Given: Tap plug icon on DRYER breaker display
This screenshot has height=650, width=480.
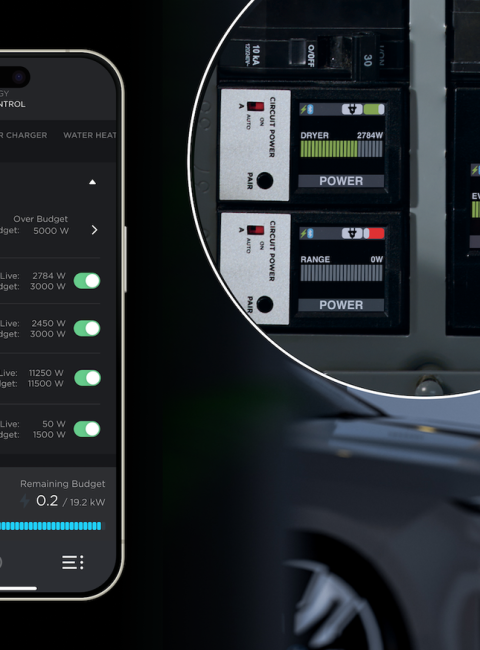Looking at the screenshot, I should 352,109.
